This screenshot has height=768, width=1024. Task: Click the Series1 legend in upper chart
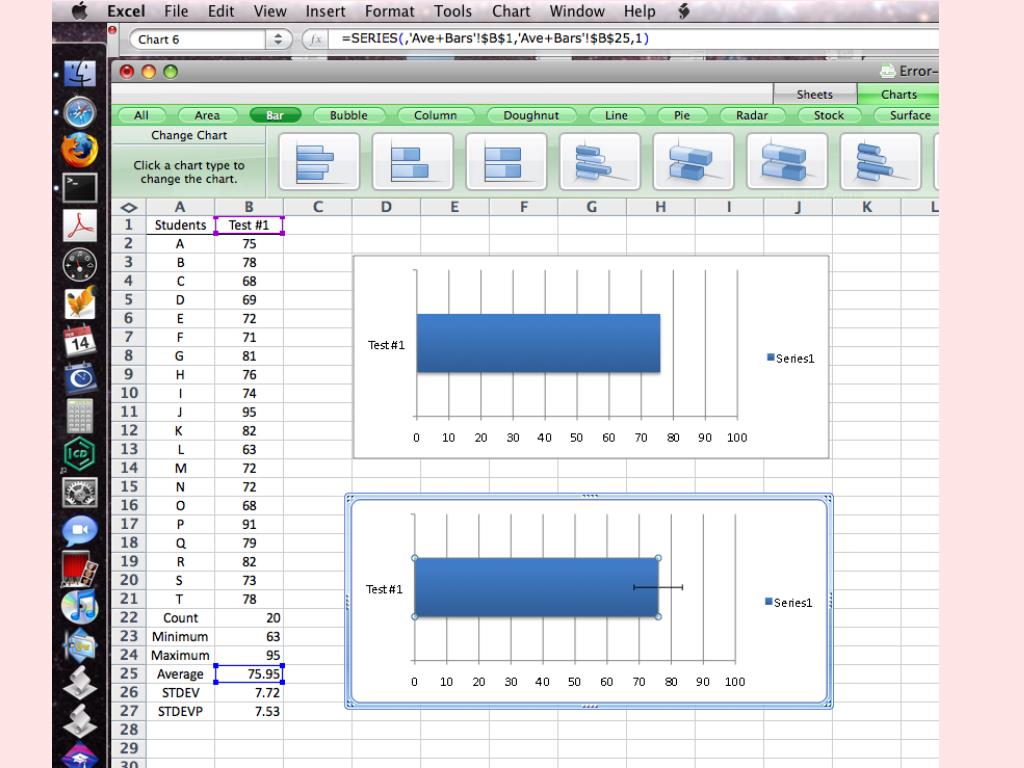point(790,358)
